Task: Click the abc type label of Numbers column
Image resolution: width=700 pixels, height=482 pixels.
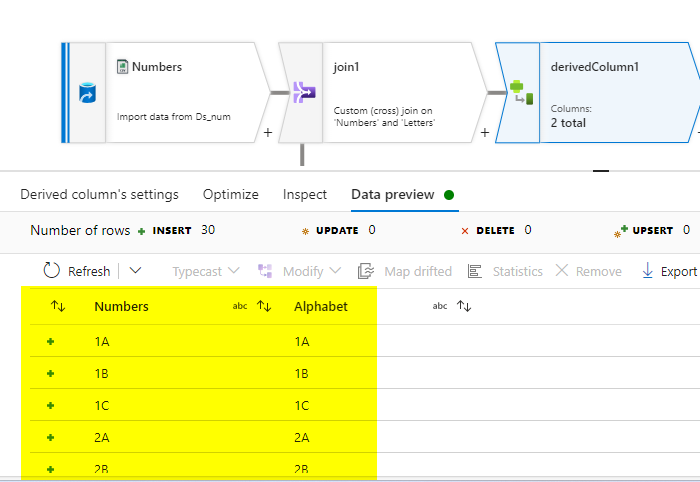Action: point(240,306)
